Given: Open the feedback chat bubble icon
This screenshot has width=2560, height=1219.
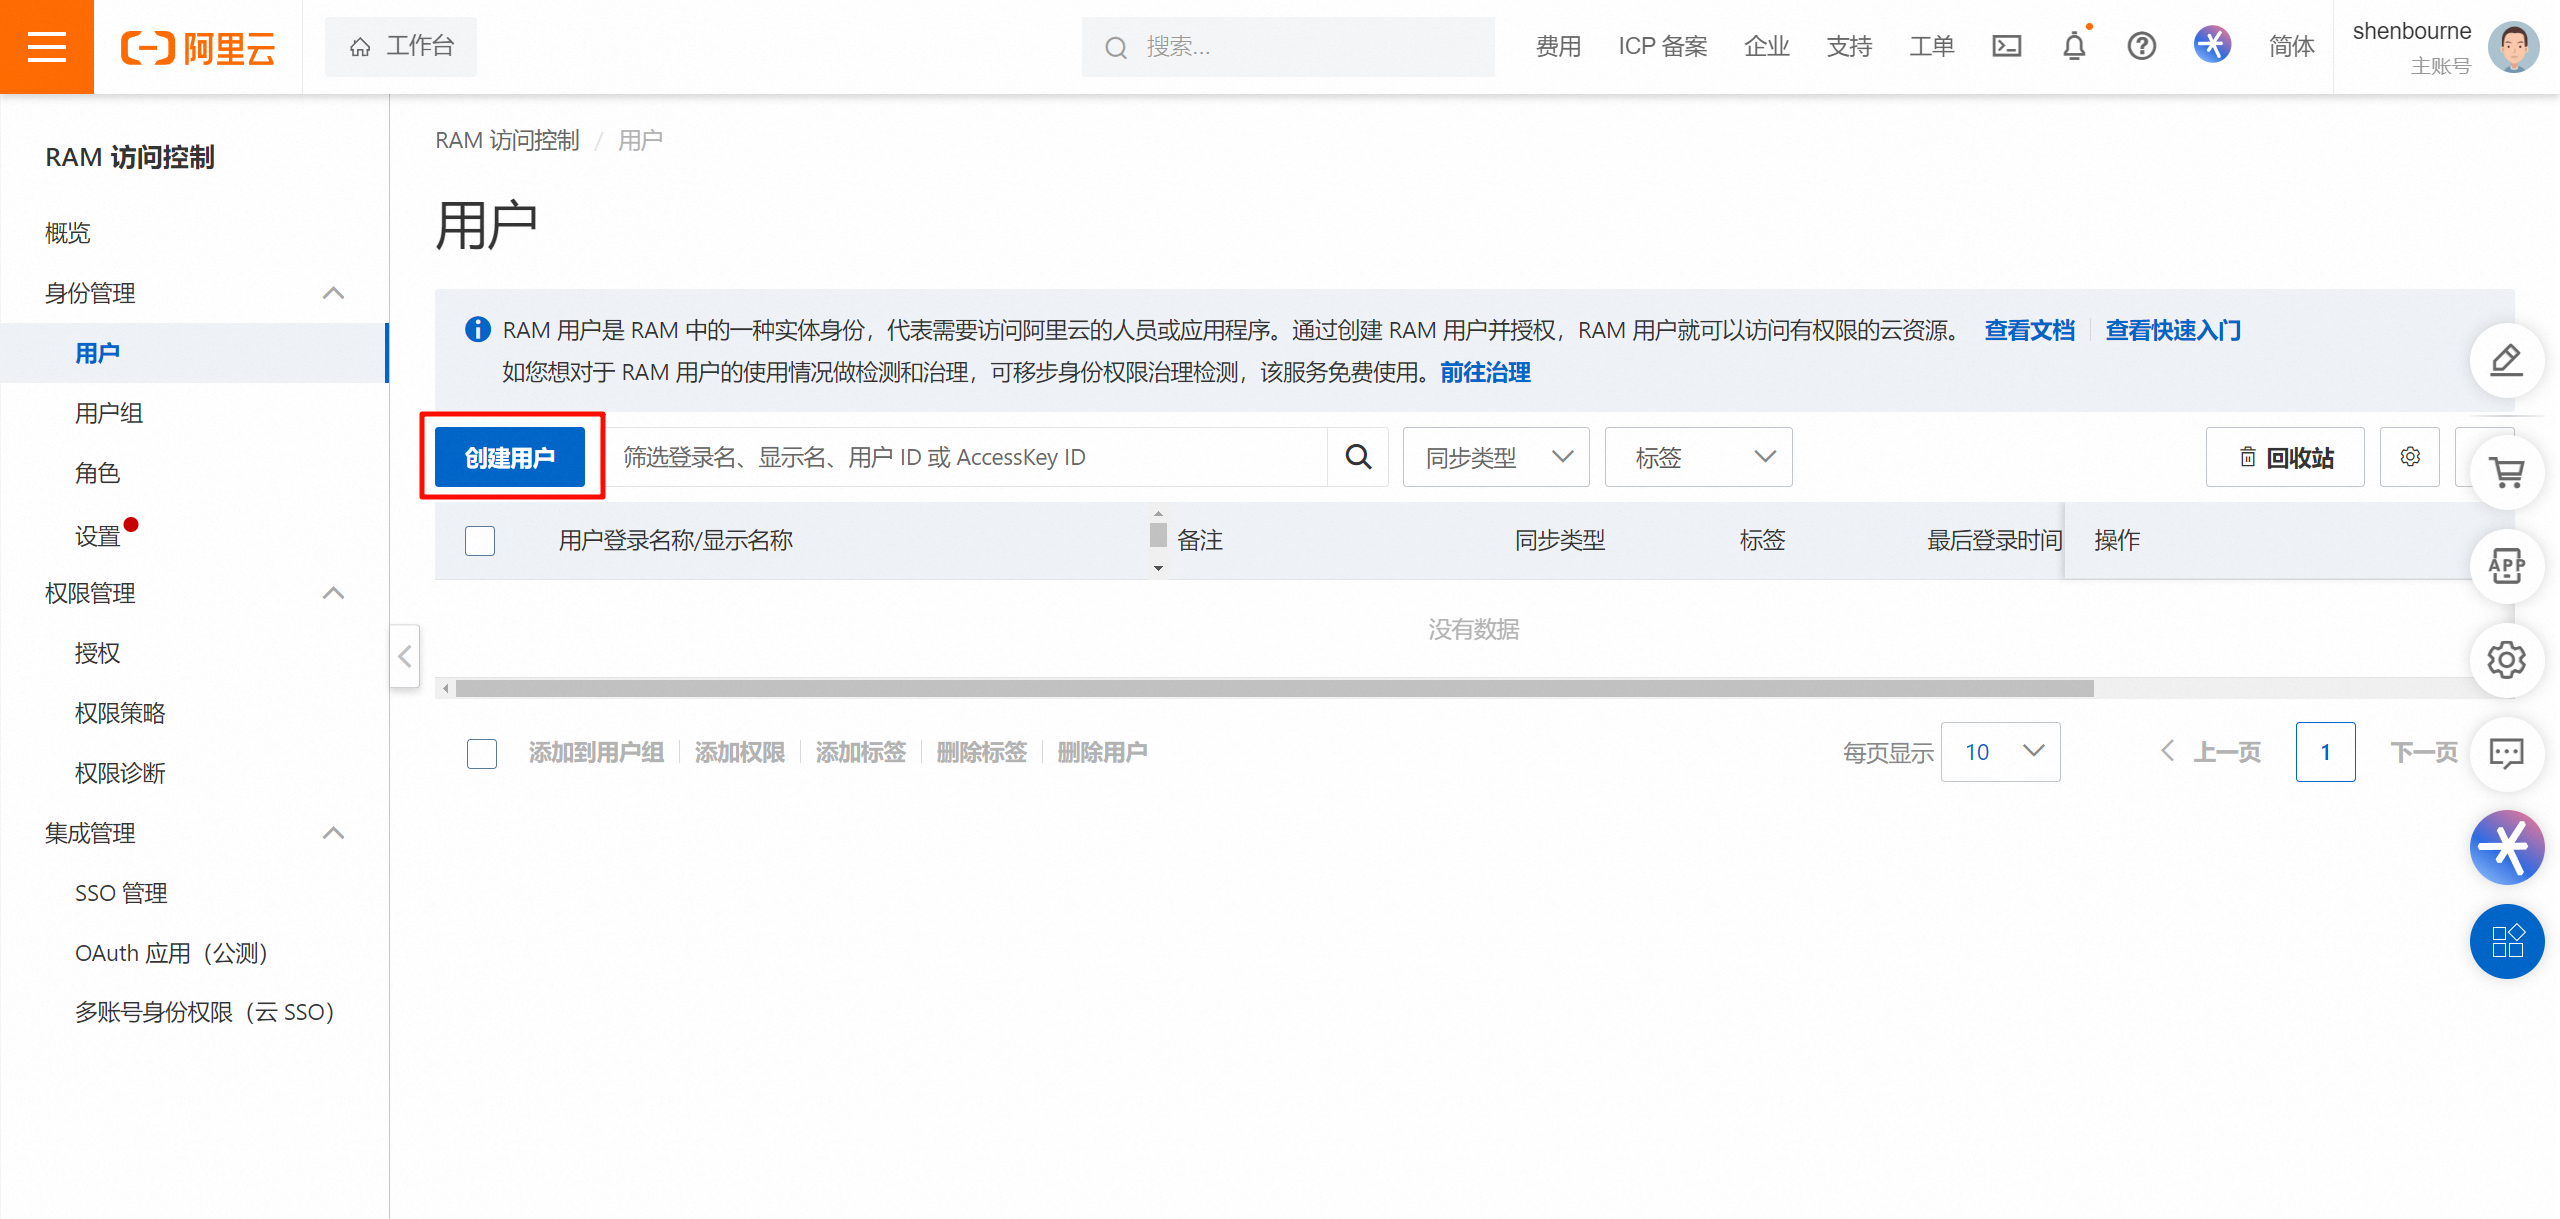Looking at the screenshot, I should pos(2506,753).
